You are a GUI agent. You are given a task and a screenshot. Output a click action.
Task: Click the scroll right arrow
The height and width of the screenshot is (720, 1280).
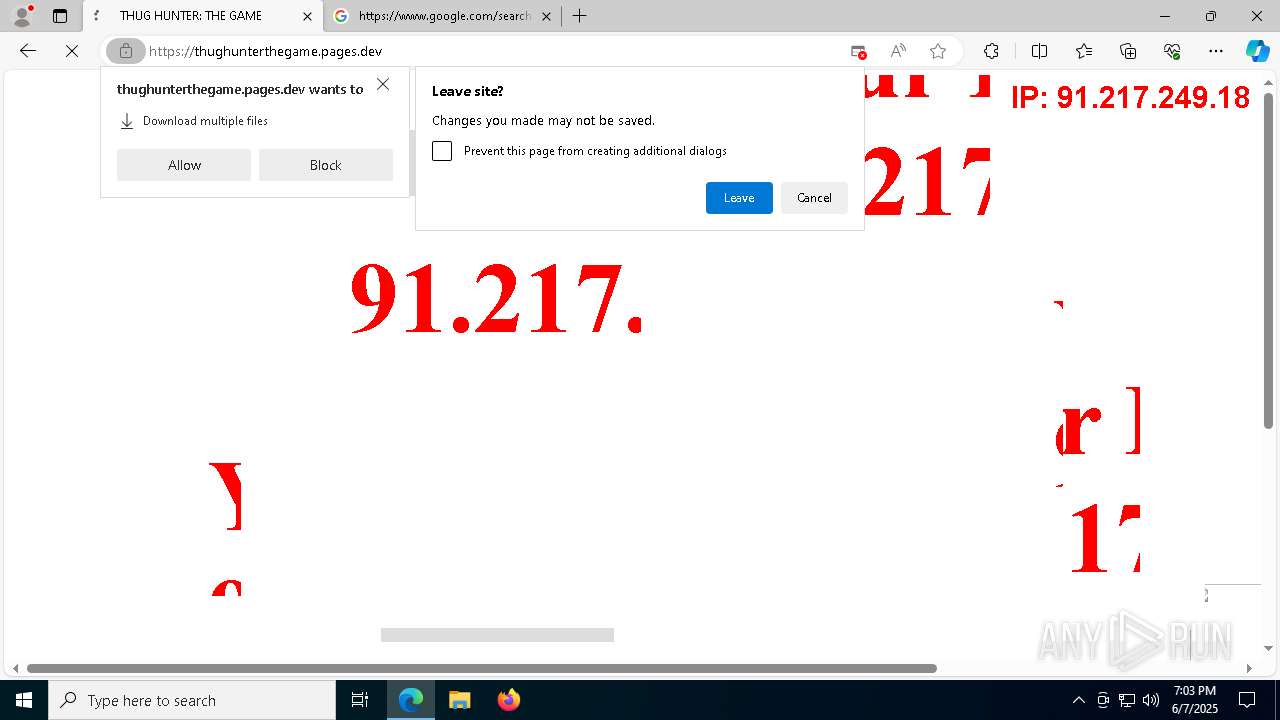pyautogui.click(x=1249, y=668)
